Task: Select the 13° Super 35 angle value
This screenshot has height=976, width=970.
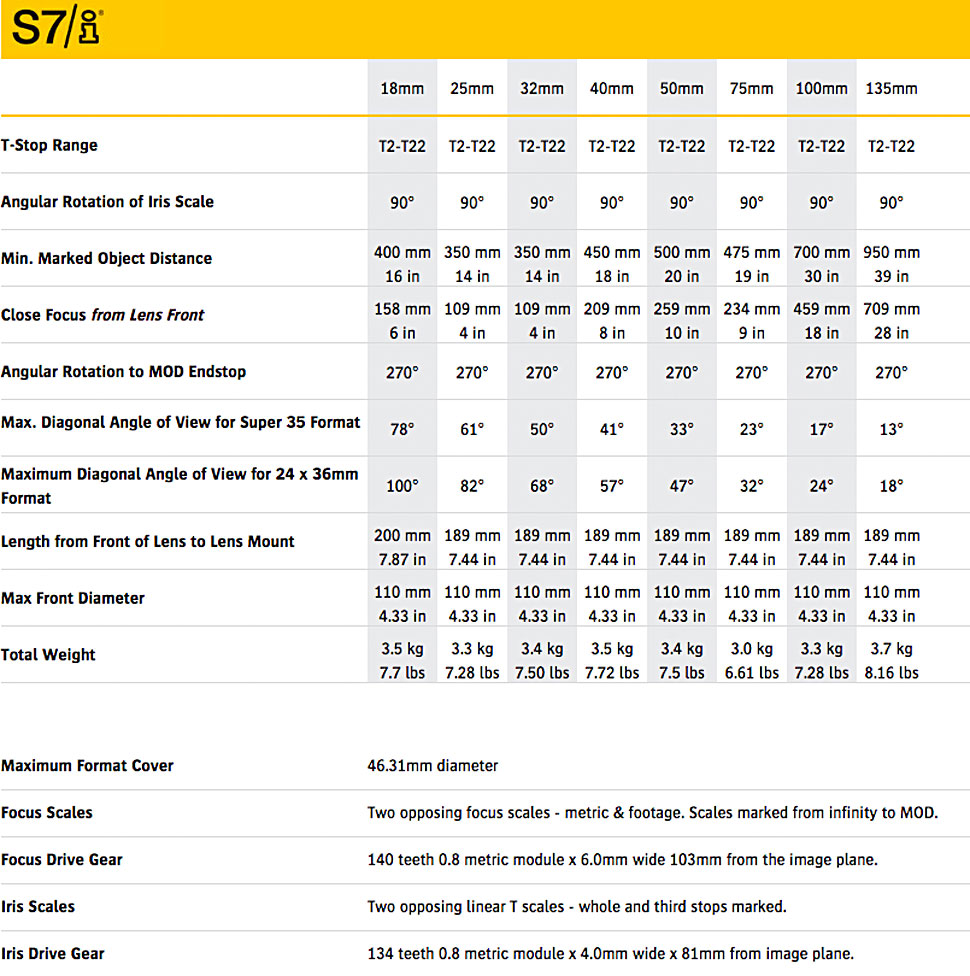Action: [x=892, y=429]
